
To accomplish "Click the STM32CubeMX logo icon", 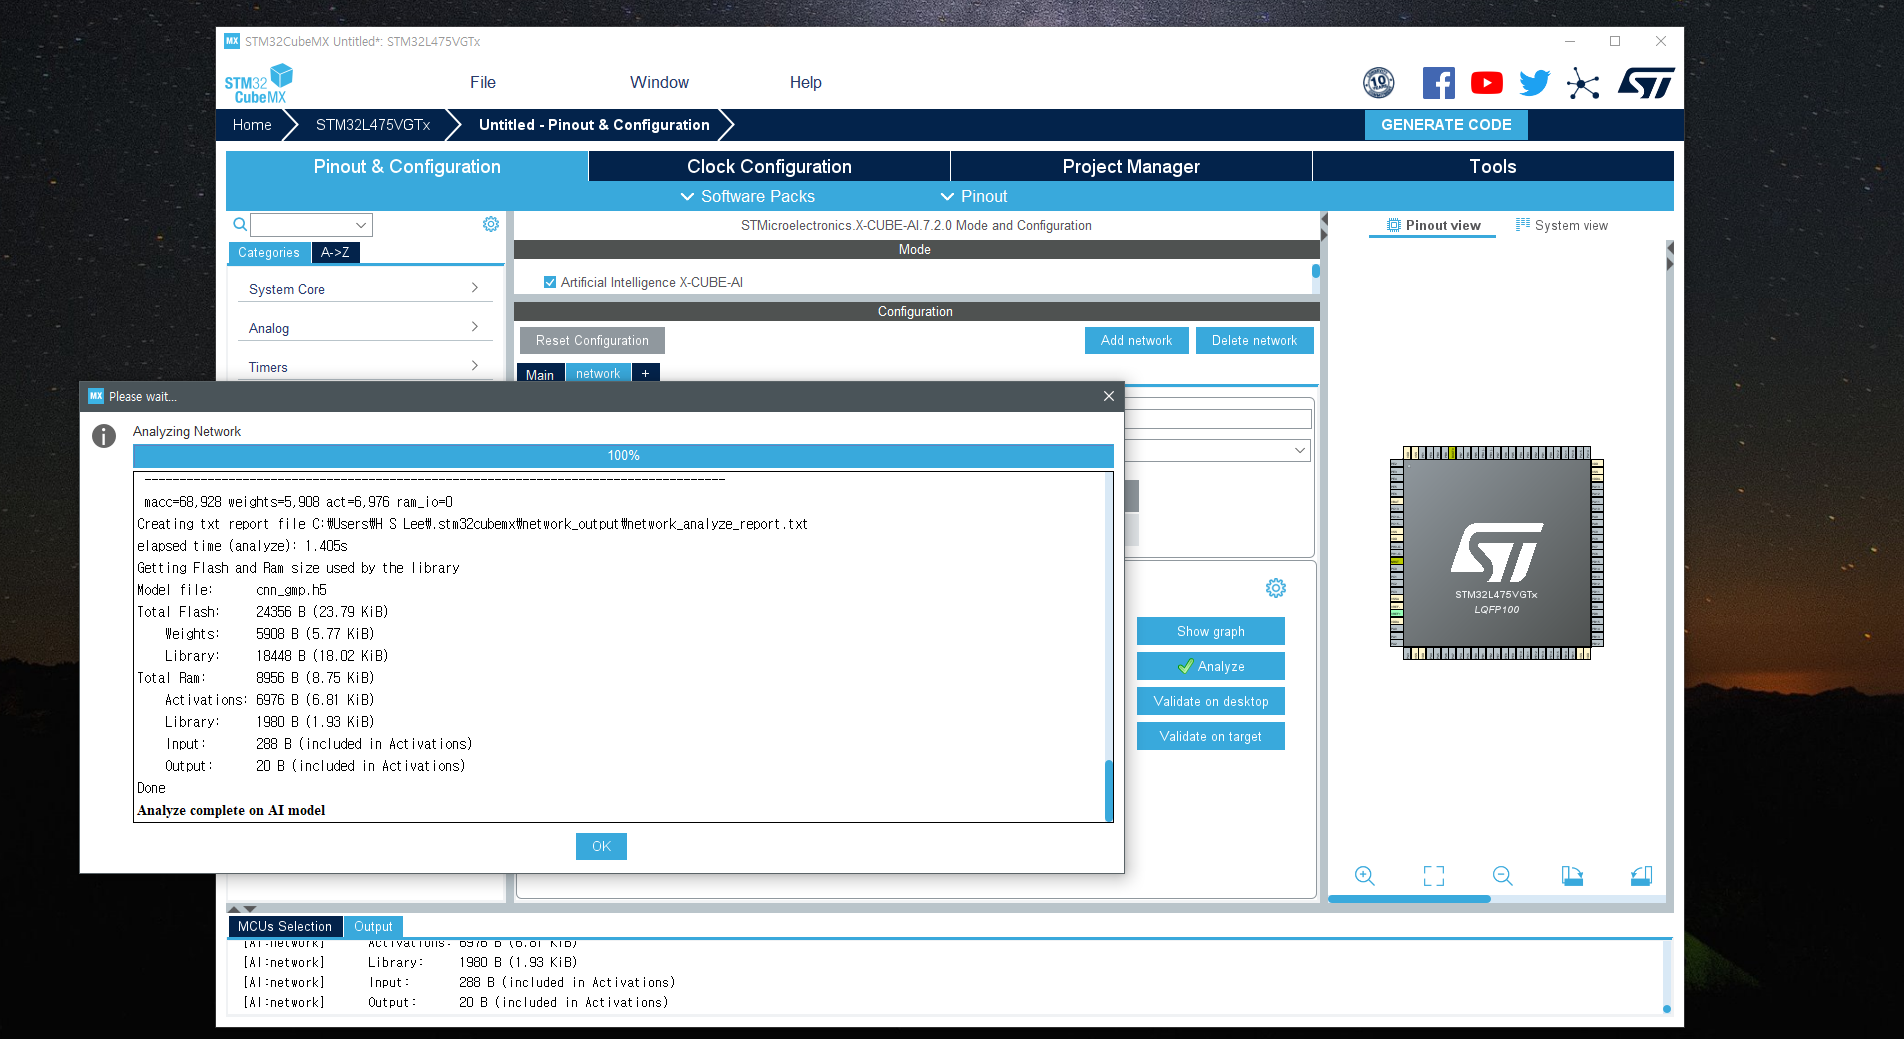I will point(258,83).
